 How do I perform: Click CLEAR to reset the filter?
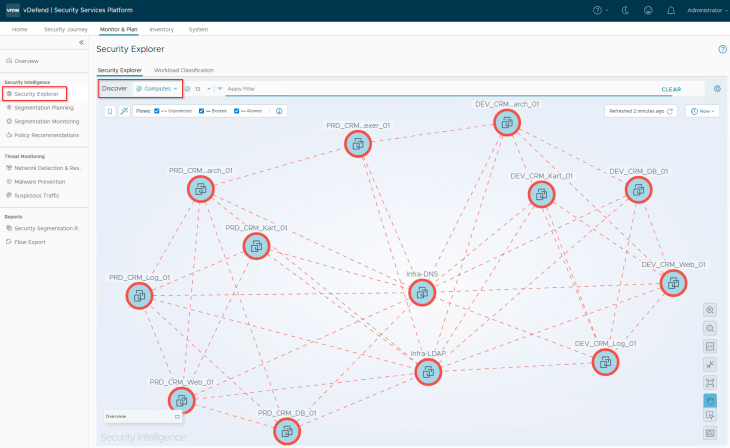coord(671,89)
